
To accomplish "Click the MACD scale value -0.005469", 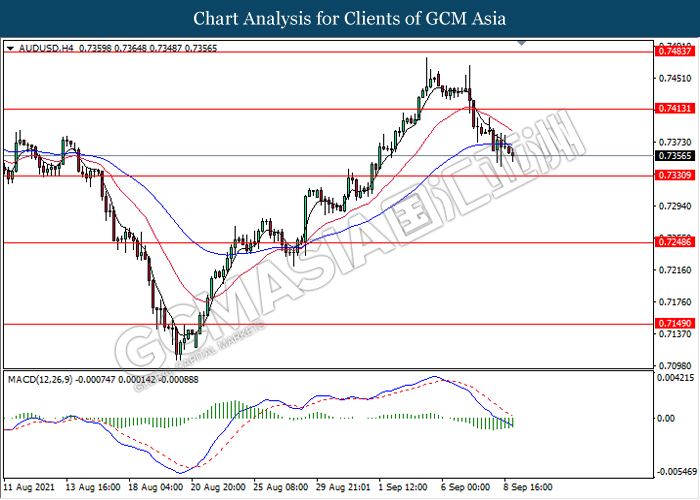I will point(677,472).
